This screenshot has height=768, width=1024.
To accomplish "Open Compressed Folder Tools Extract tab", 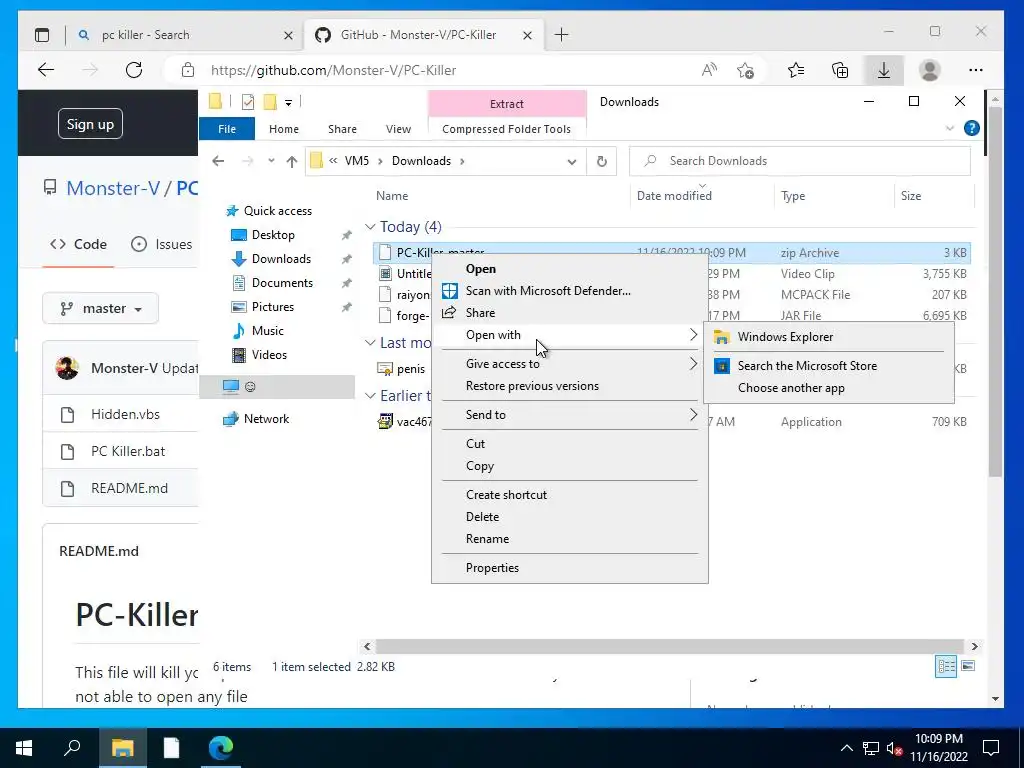I will pyautogui.click(x=507, y=104).
